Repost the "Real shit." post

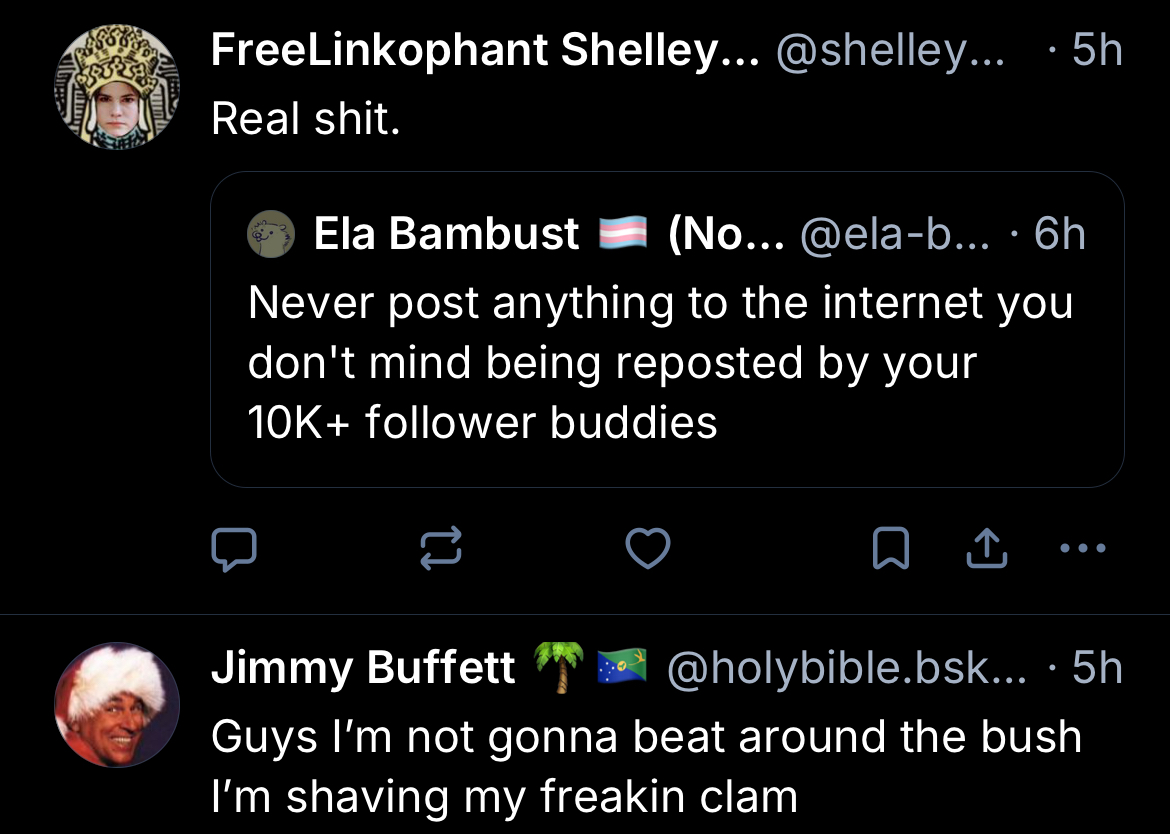(x=441, y=548)
